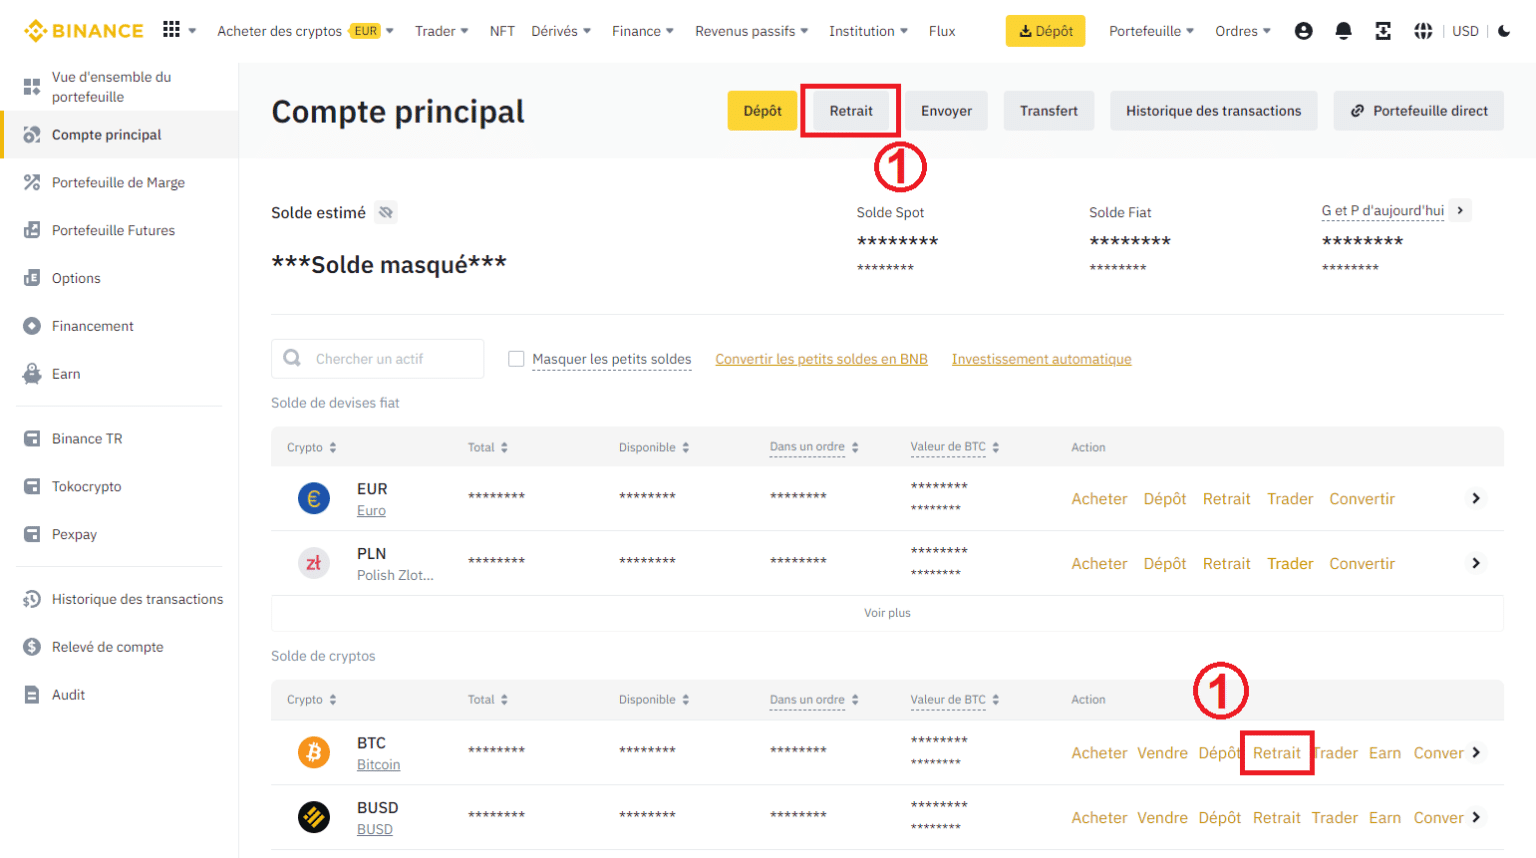1536x858 pixels.
Task: Expand the Portefeuille header dropdown
Action: click(1151, 31)
